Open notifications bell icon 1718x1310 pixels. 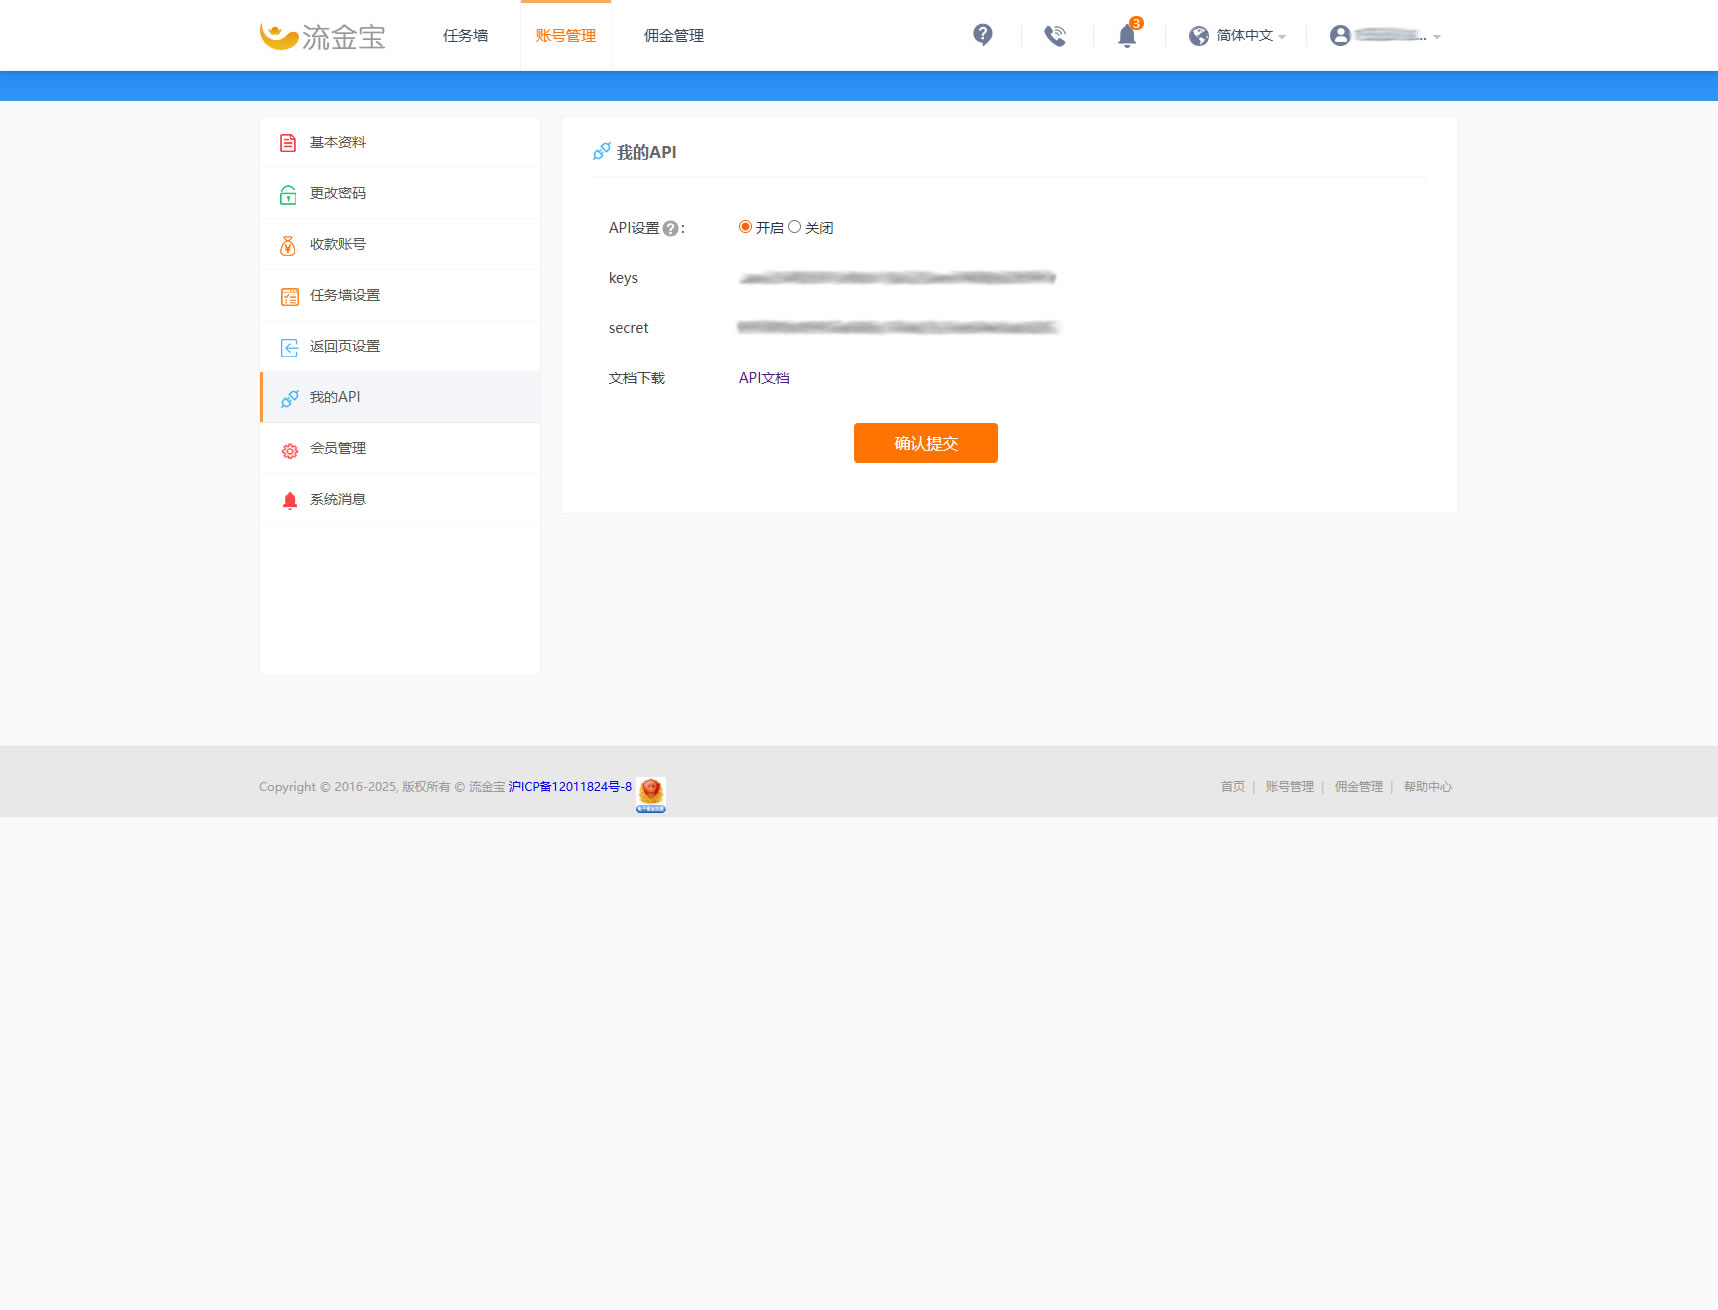(1127, 36)
